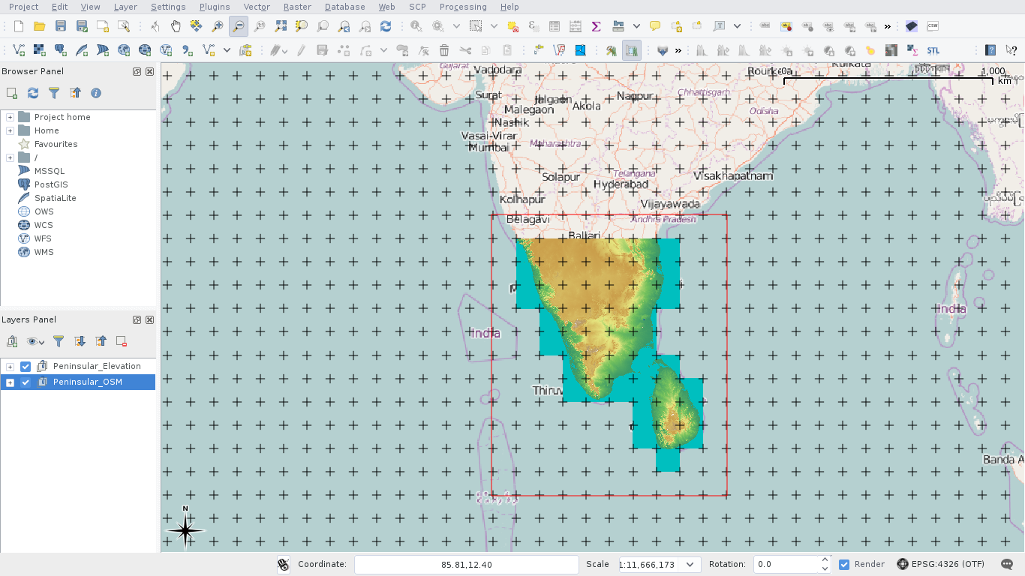Click the Remove Layer icon in Layers Panel
This screenshot has height=576, width=1025.
pyautogui.click(x=121, y=341)
